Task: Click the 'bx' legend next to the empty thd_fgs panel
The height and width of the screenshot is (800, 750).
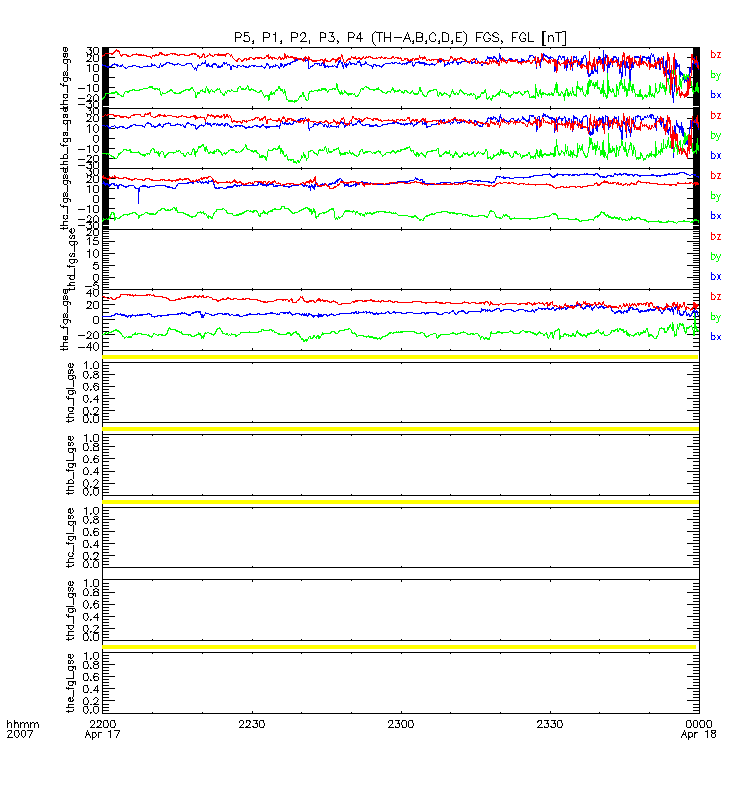Action: click(715, 276)
